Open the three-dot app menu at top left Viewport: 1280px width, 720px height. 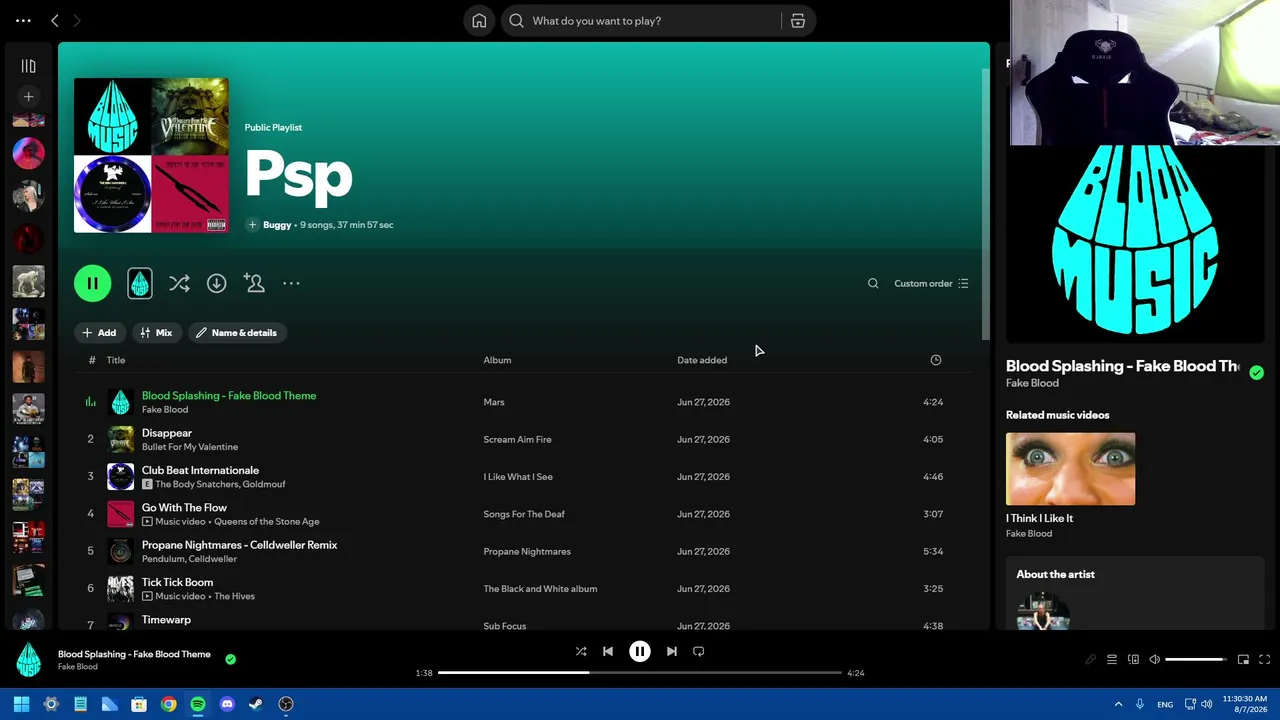(23, 21)
